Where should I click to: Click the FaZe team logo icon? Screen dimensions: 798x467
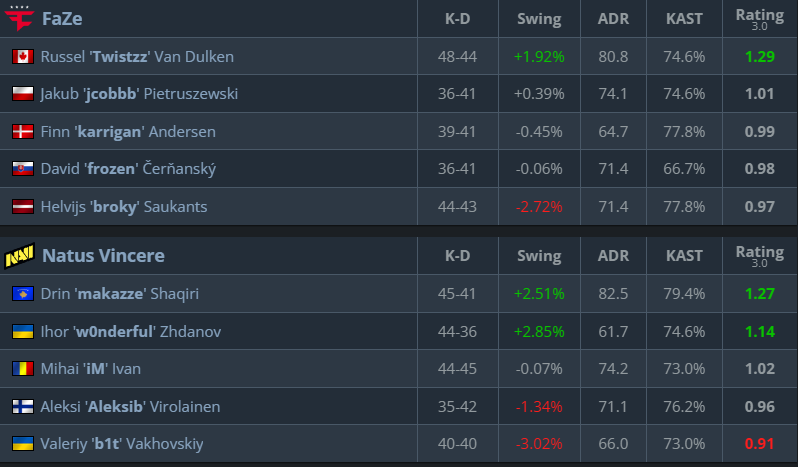pos(19,19)
